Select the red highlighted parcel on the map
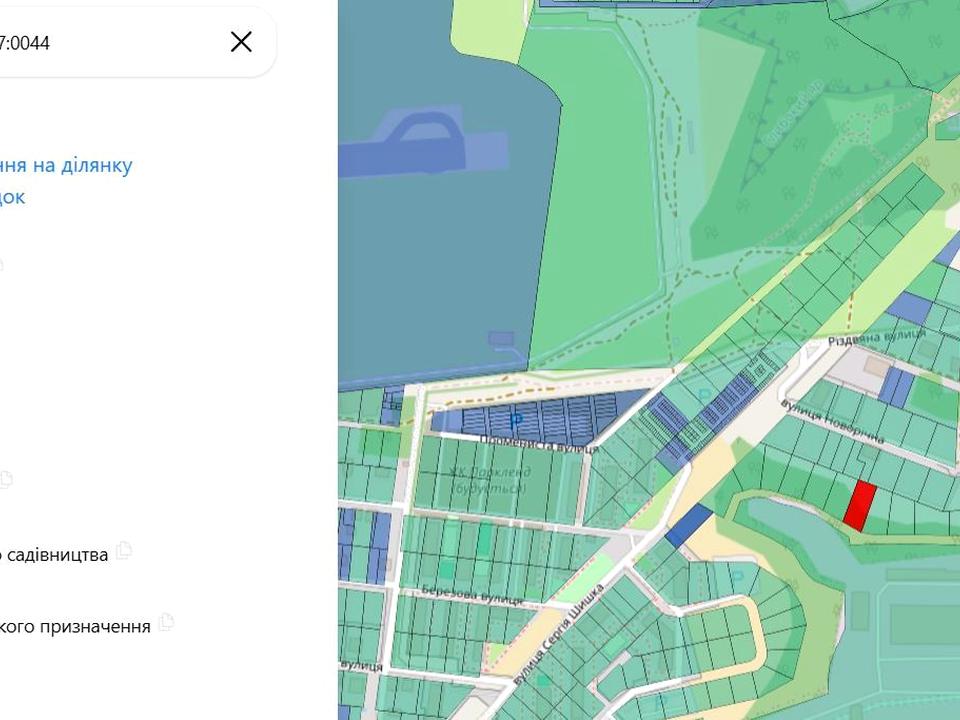 pos(859,505)
